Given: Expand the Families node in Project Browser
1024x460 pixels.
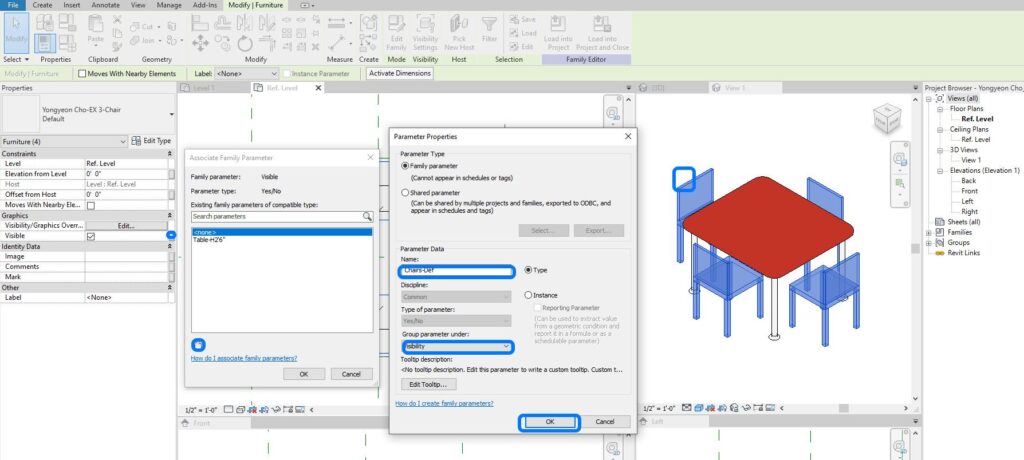Looking at the screenshot, I should coord(929,232).
